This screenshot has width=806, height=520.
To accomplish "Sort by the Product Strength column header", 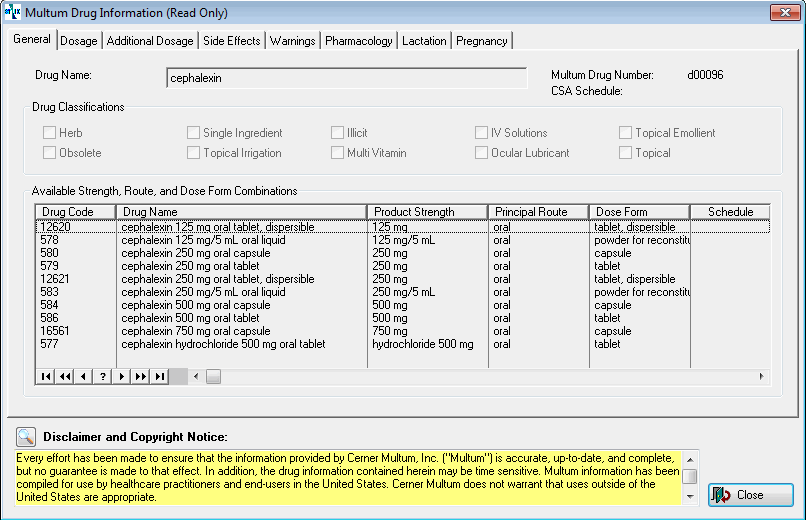I will pos(428,212).
